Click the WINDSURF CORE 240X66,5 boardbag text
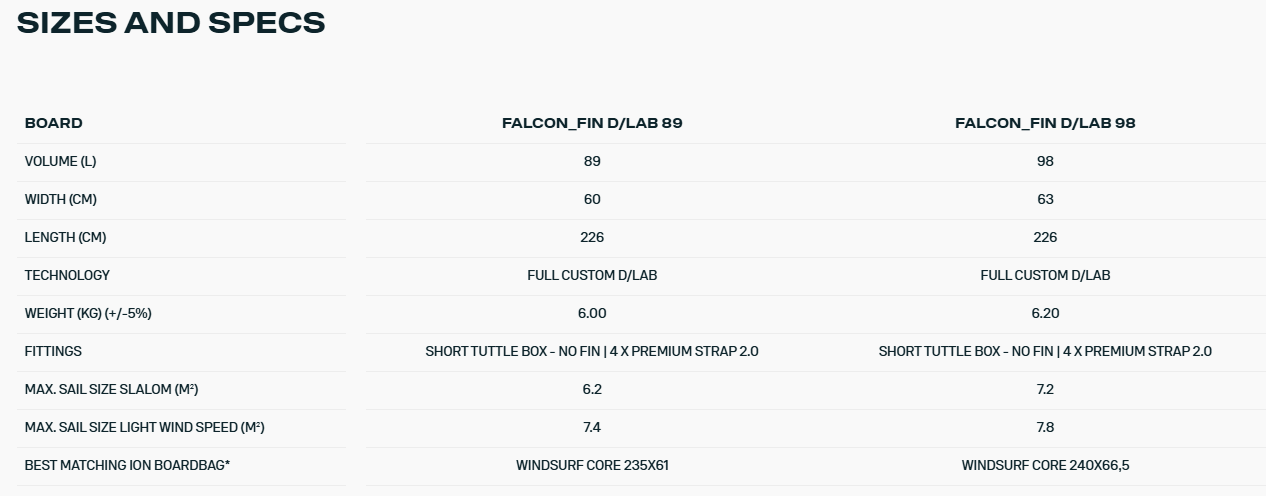The width and height of the screenshot is (1266, 496). (1045, 465)
